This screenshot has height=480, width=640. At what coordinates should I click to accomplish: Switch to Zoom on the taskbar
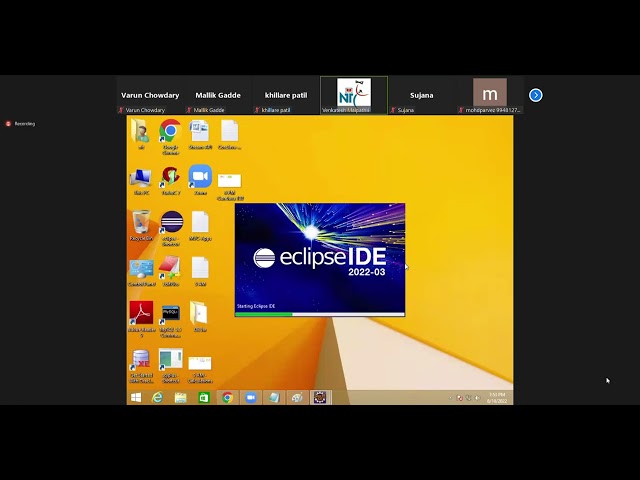(x=251, y=397)
